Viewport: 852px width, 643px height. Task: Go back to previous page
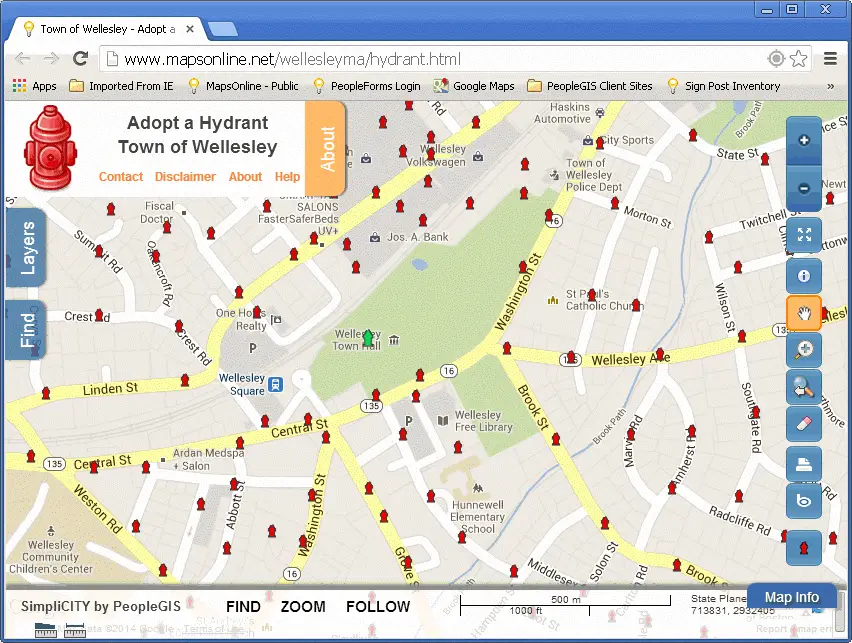(x=23, y=59)
